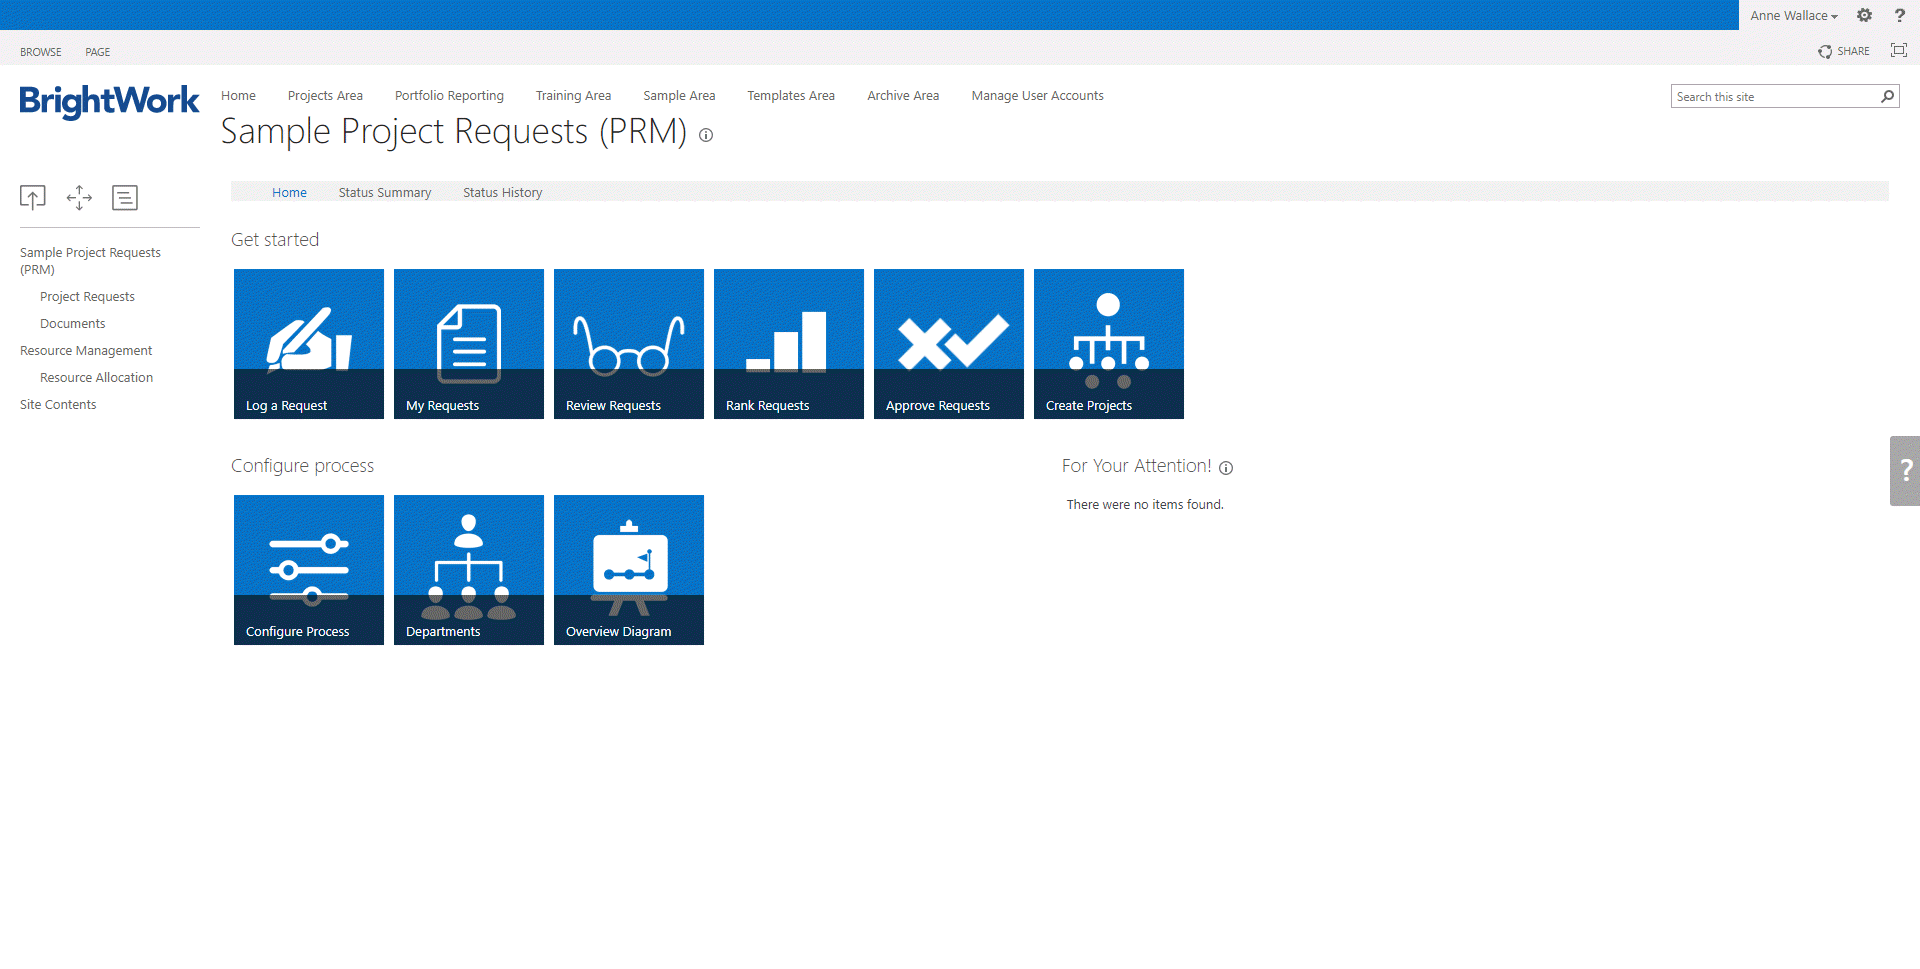Click the focus on content icon

(1898, 51)
